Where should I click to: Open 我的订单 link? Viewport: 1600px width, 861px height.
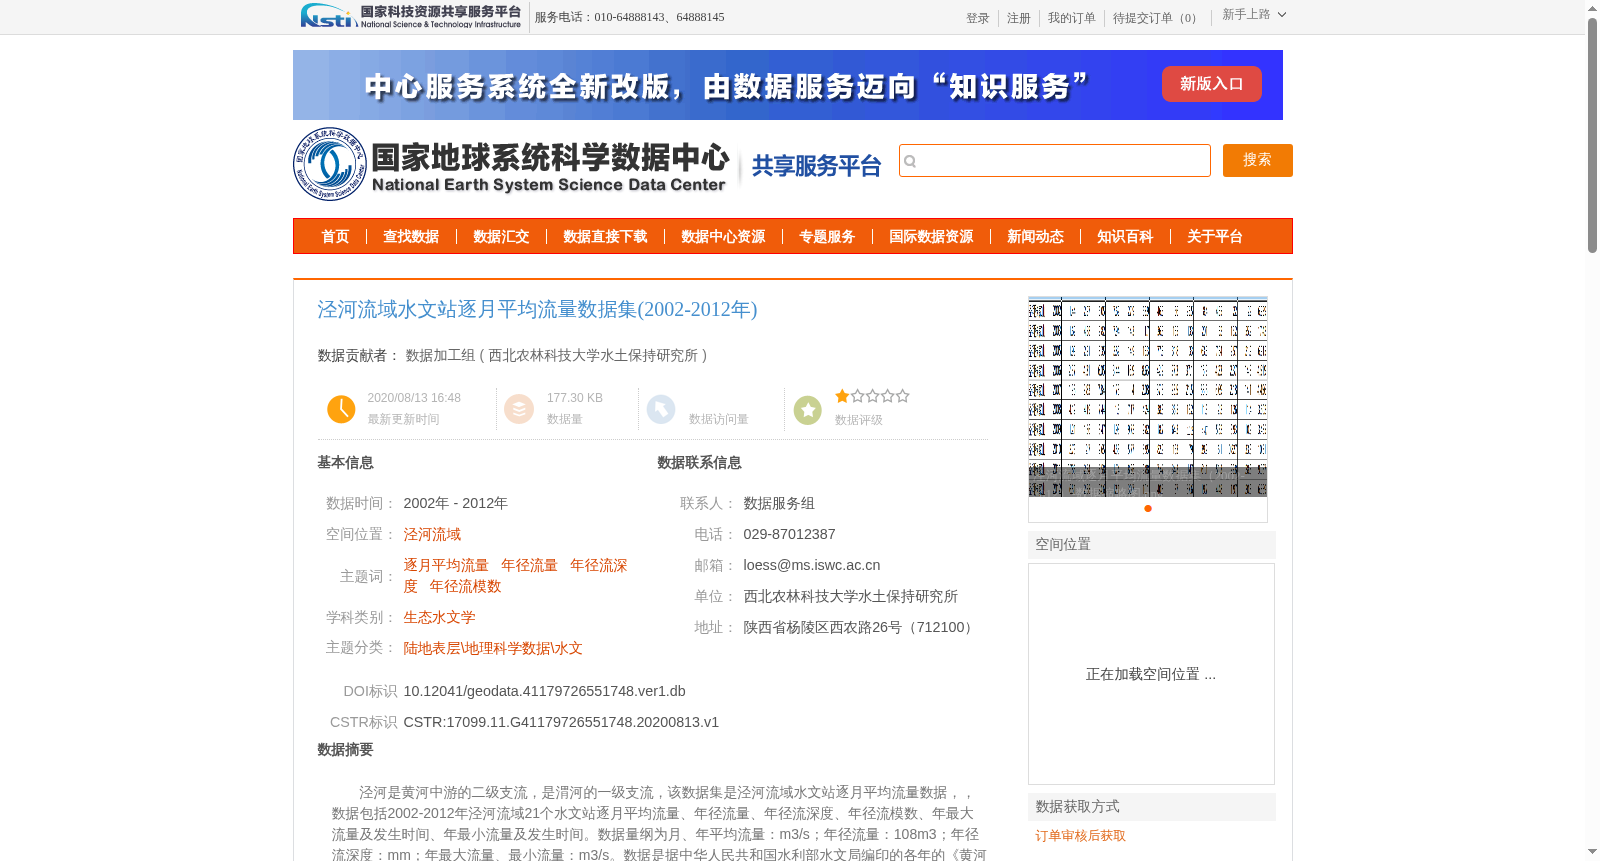click(1071, 18)
